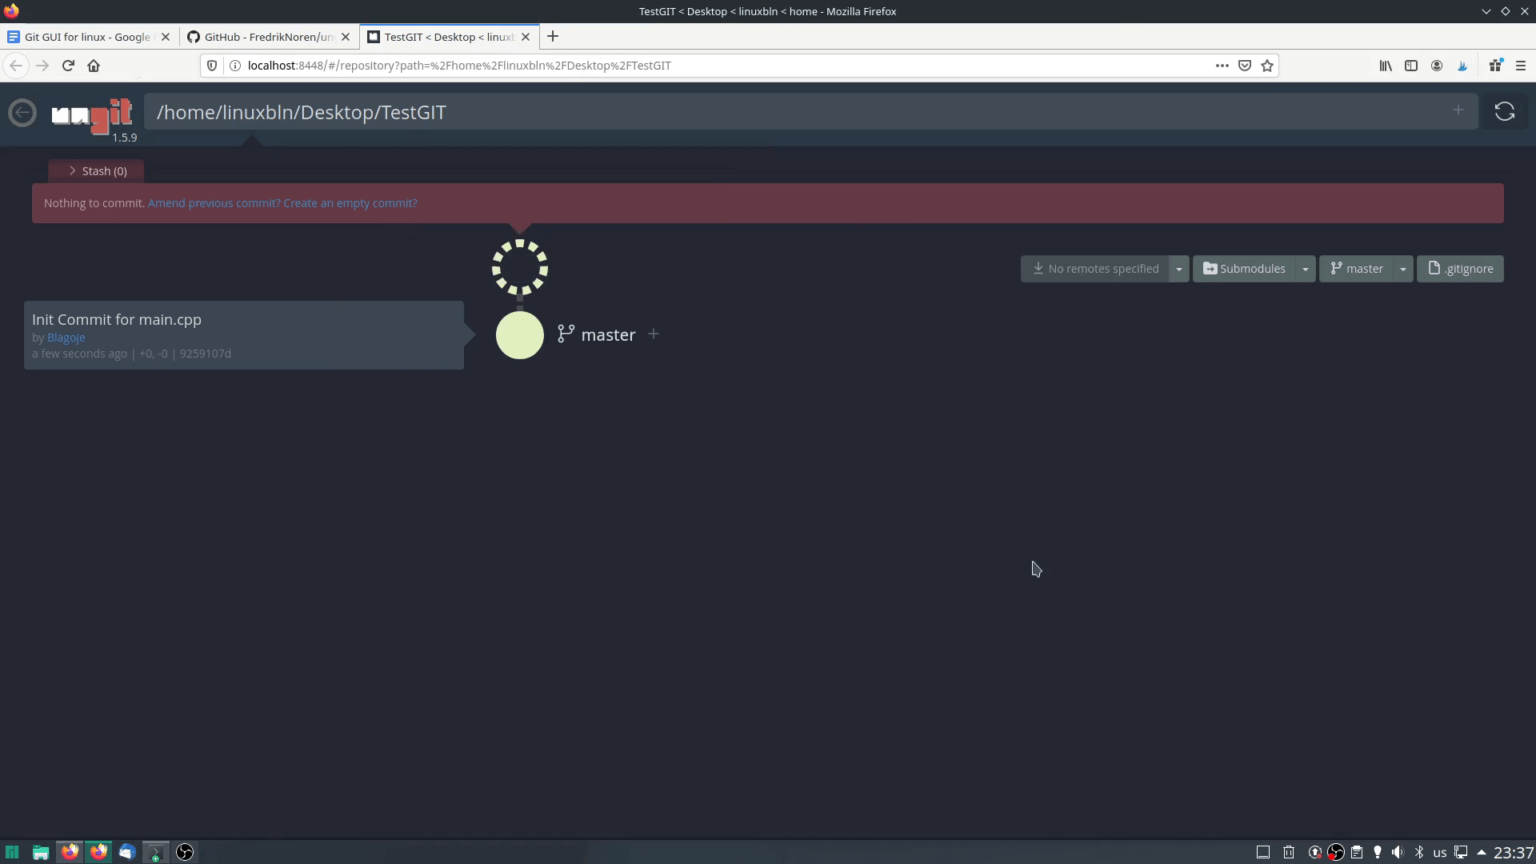Open Firefox Library icon
Screen dimensions: 1536x864
(x=1385, y=65)
